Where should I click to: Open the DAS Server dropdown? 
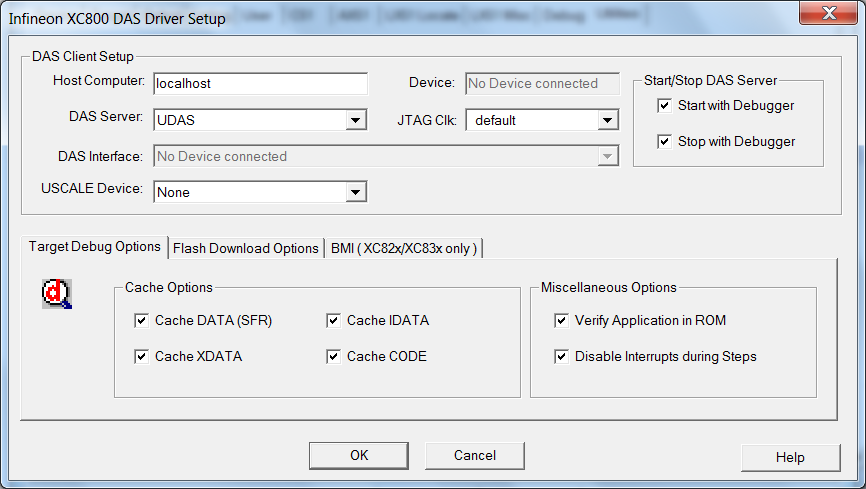355,121
